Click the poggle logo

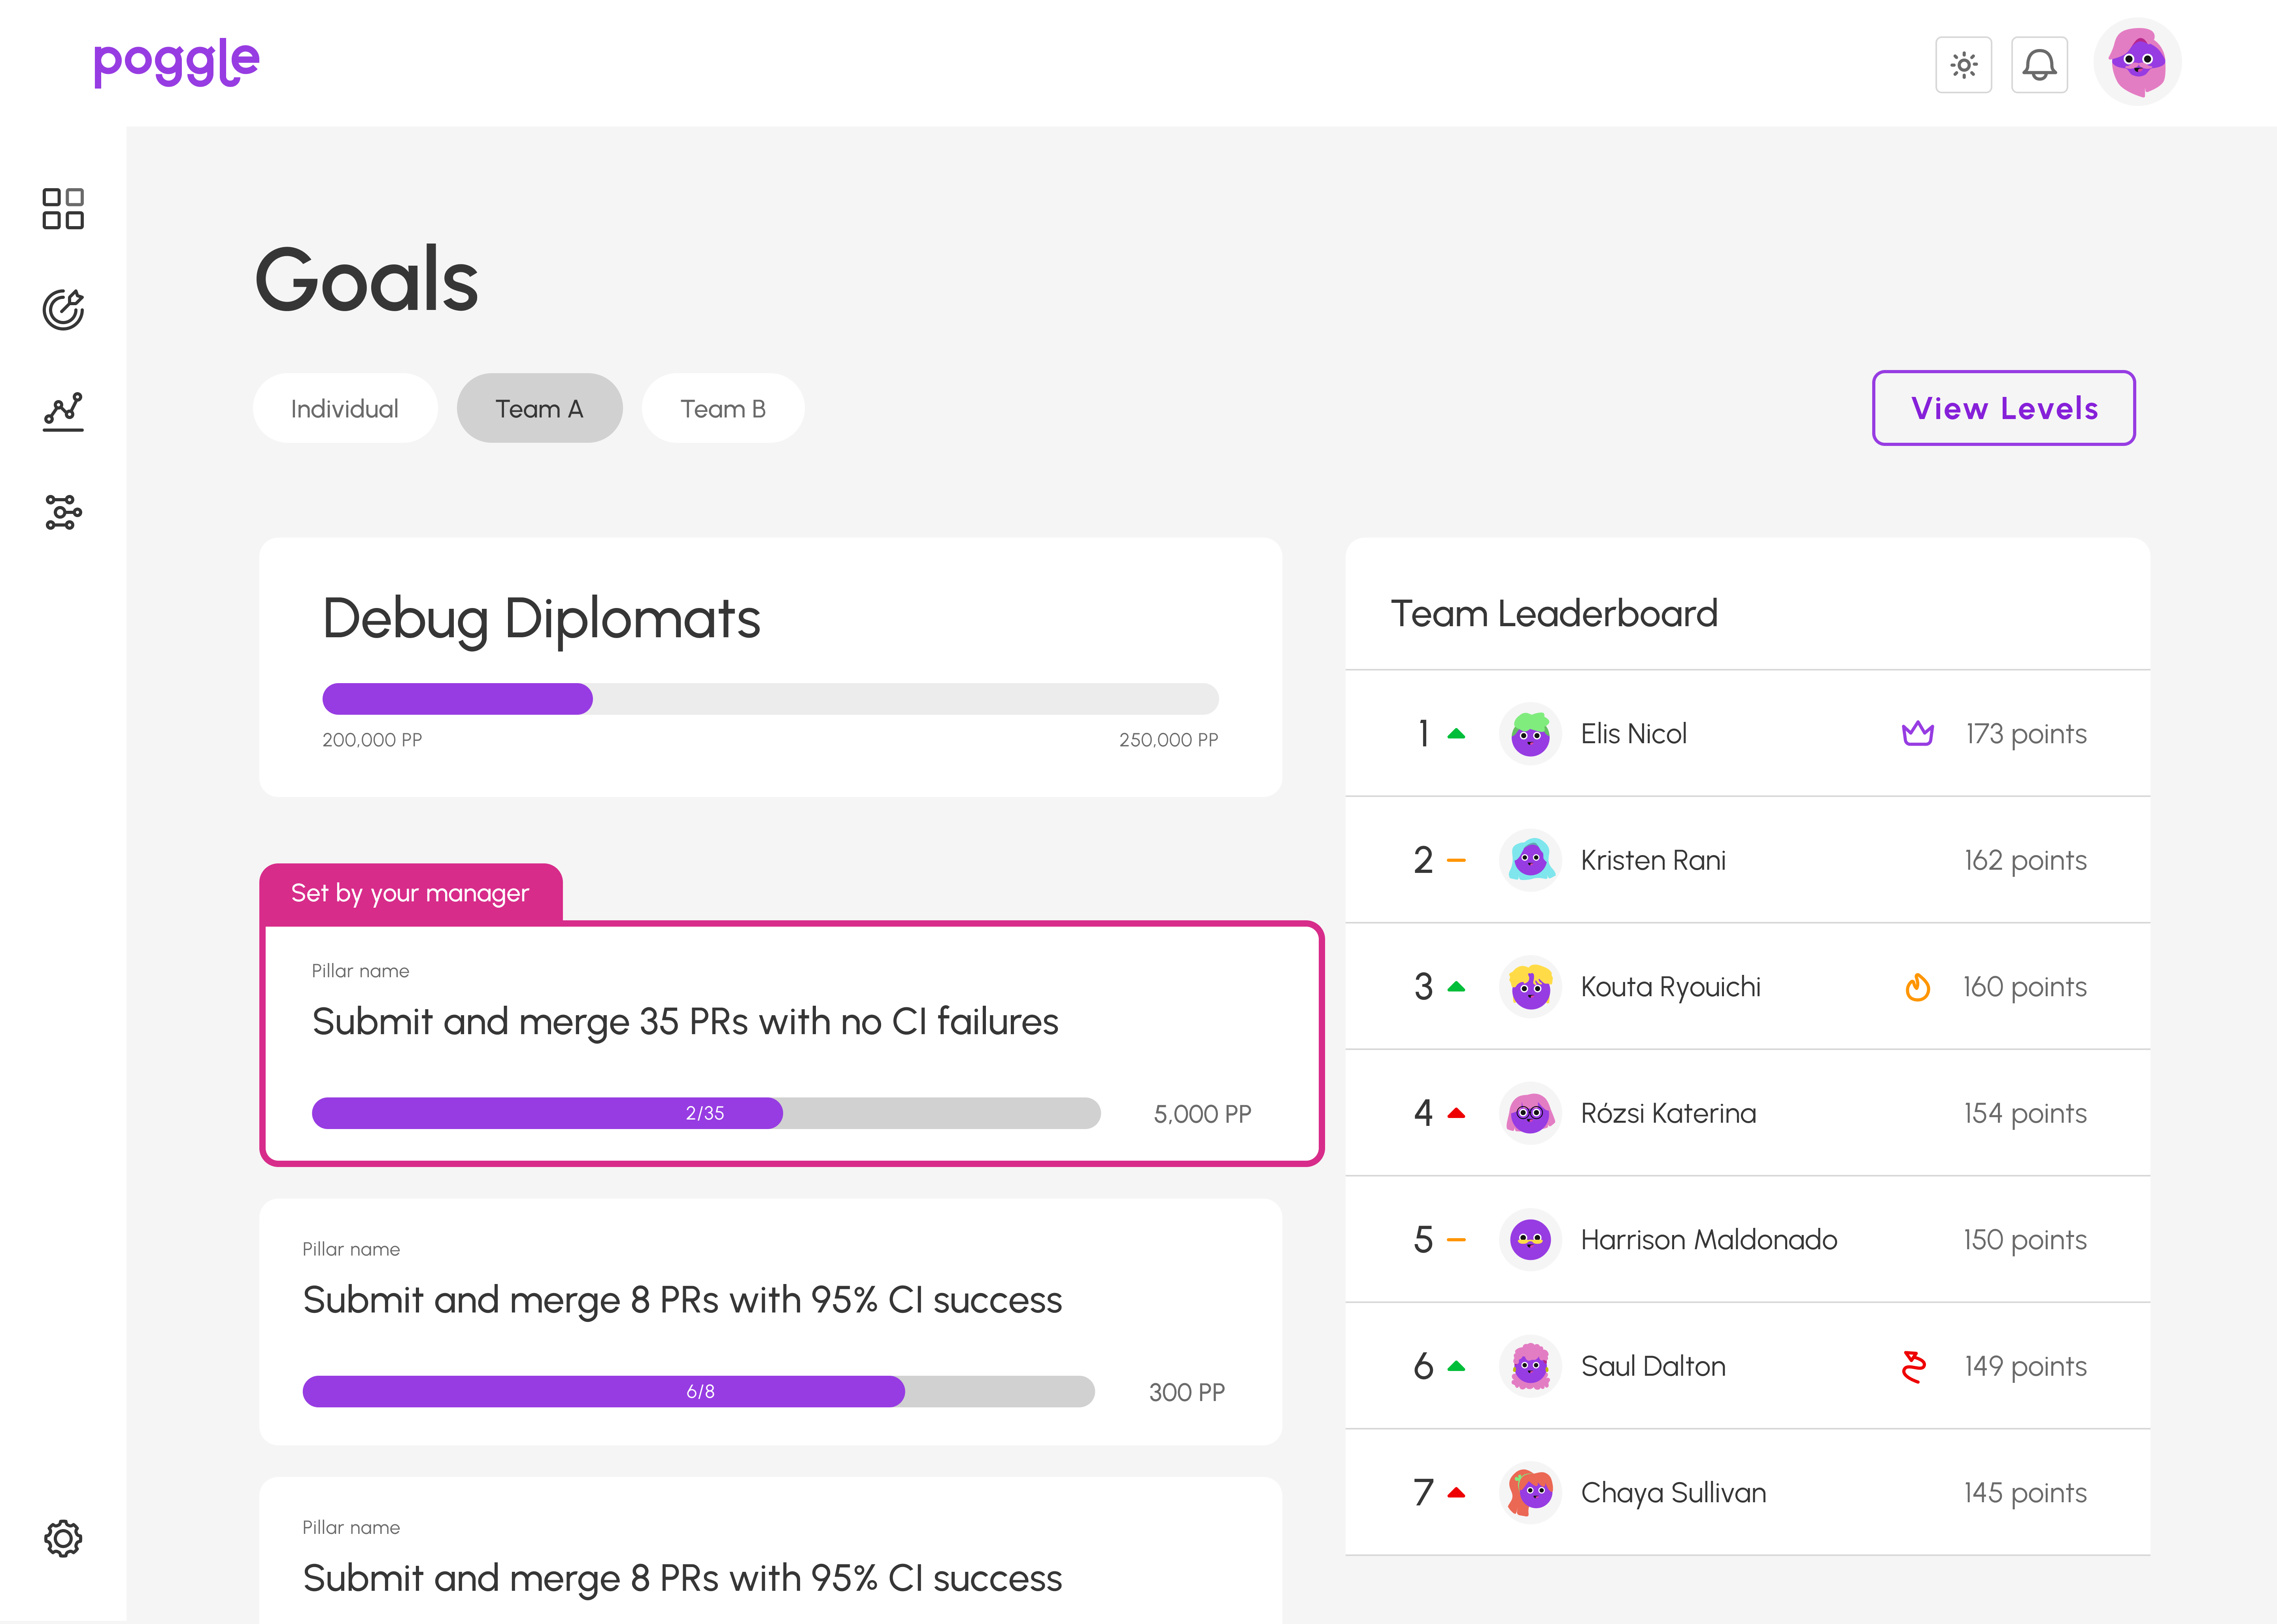click(176, 62)
